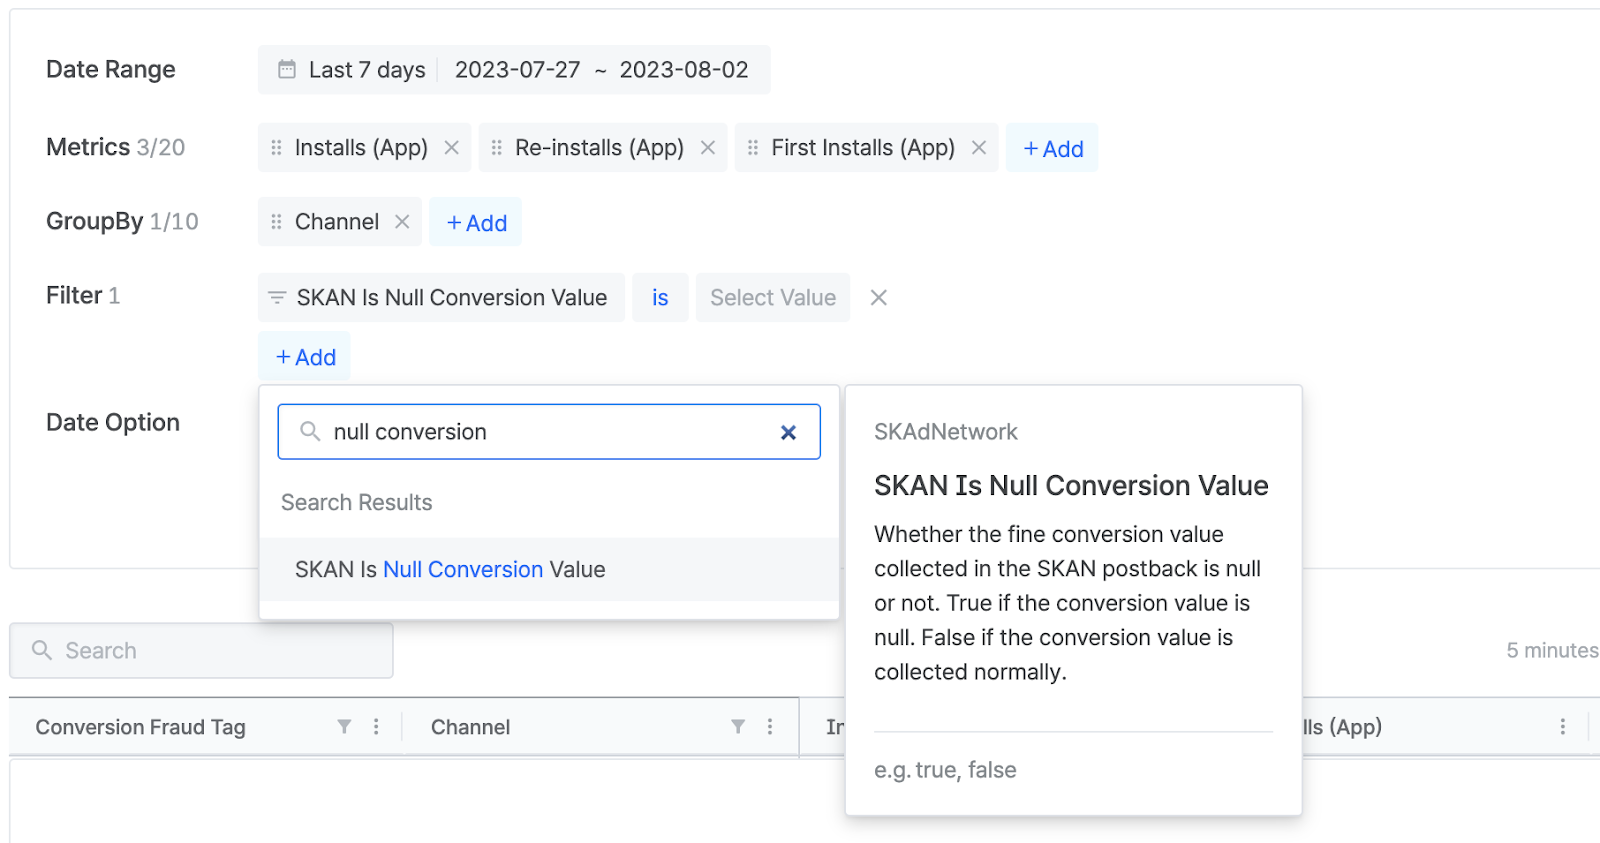Add another GroupBy dimension
The height and width of the screenshot is (843, 1600).
click(476, 223)
